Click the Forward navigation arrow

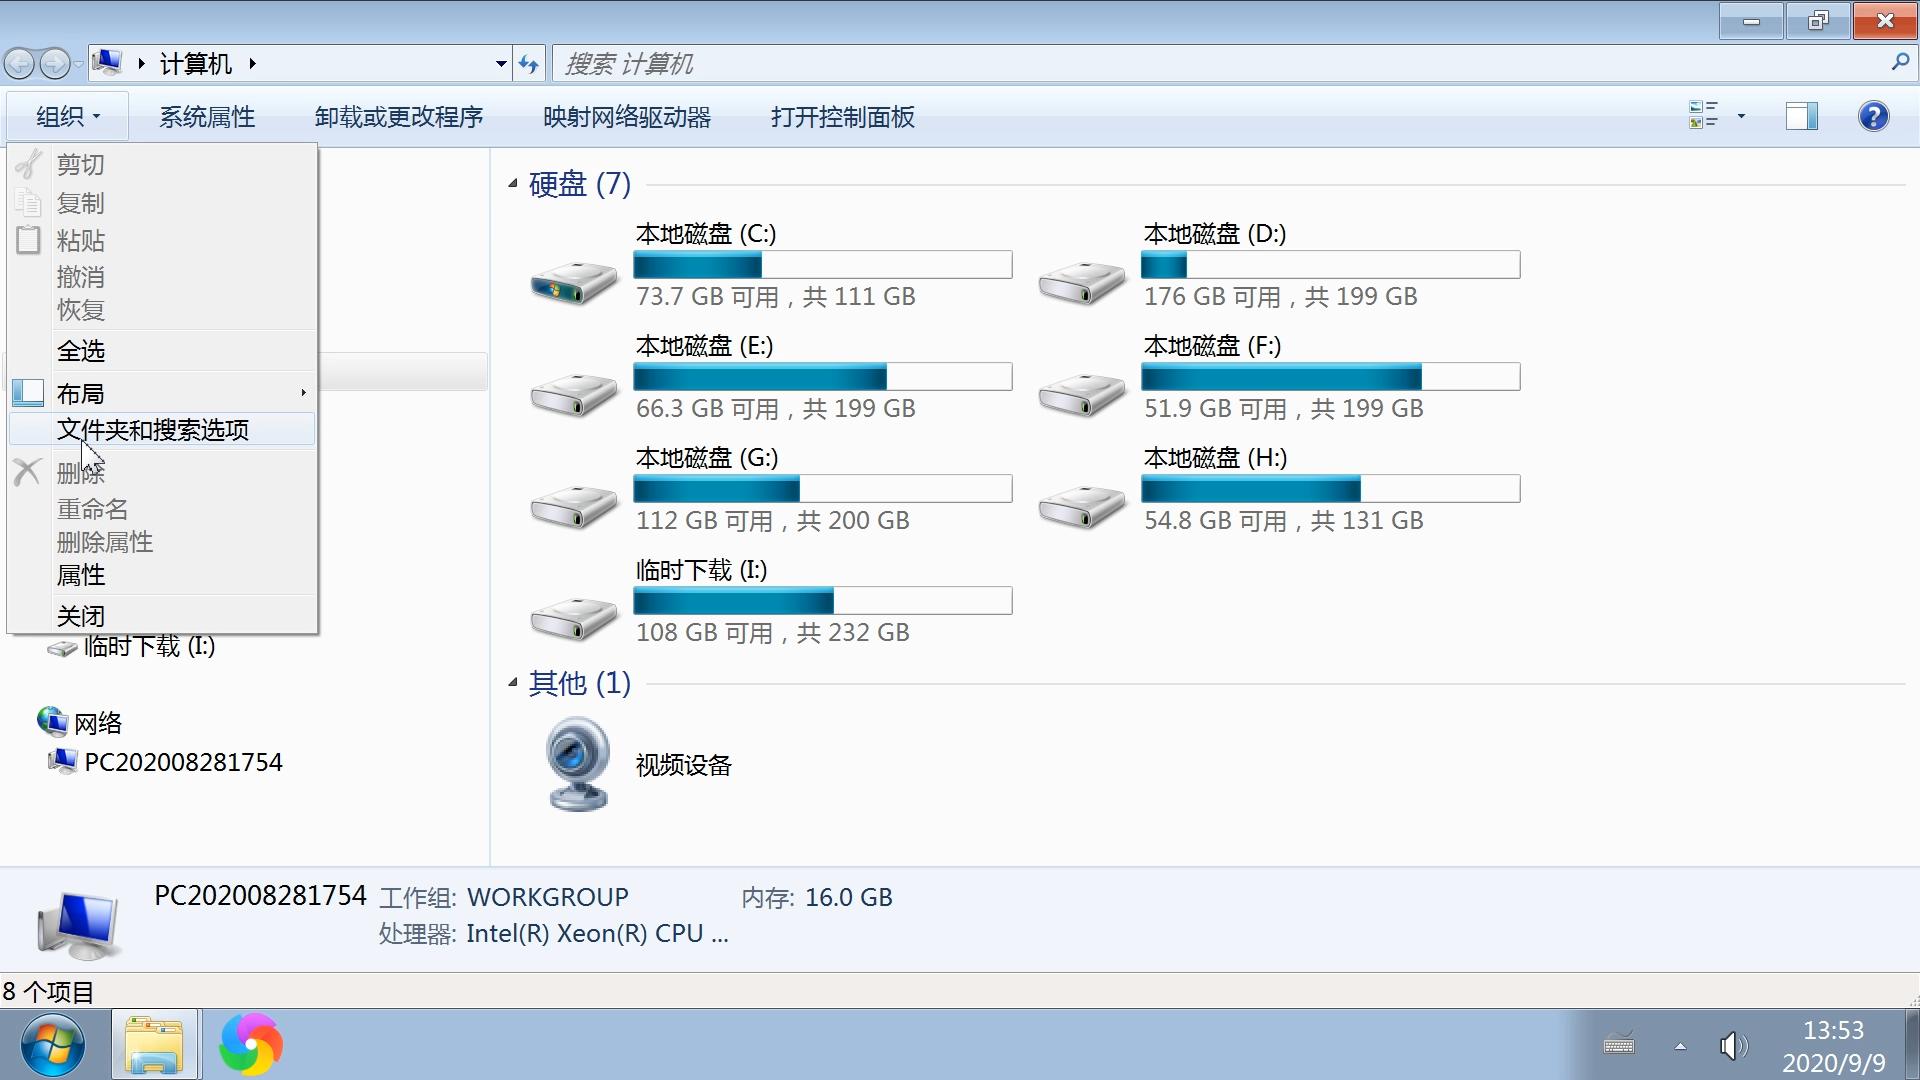(54, 64)
